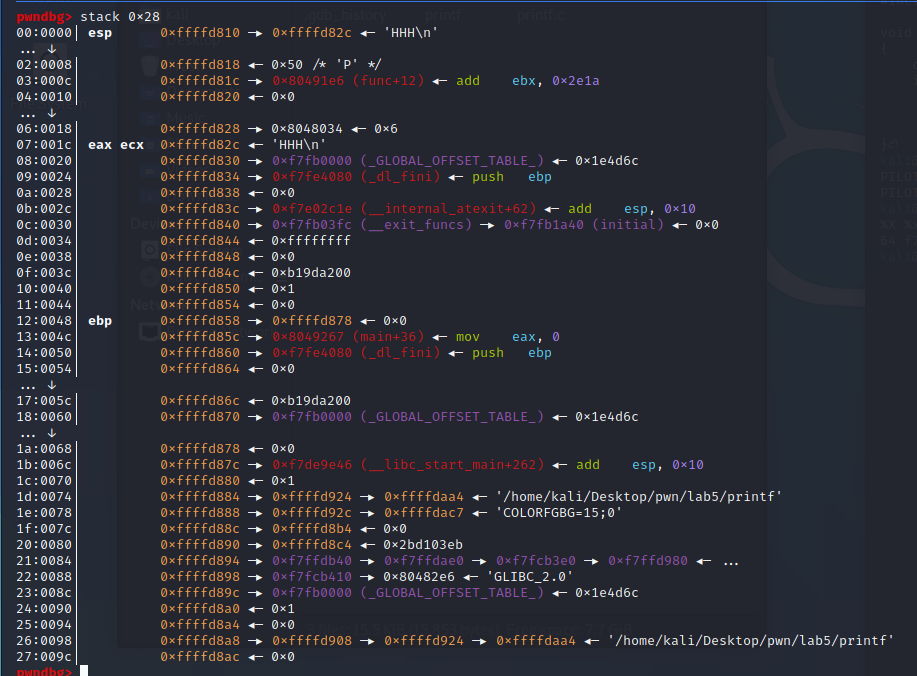Click the 'ebp' register label
Image resolution: width=917 pixels, height=676 pixels.
point(100,320)
